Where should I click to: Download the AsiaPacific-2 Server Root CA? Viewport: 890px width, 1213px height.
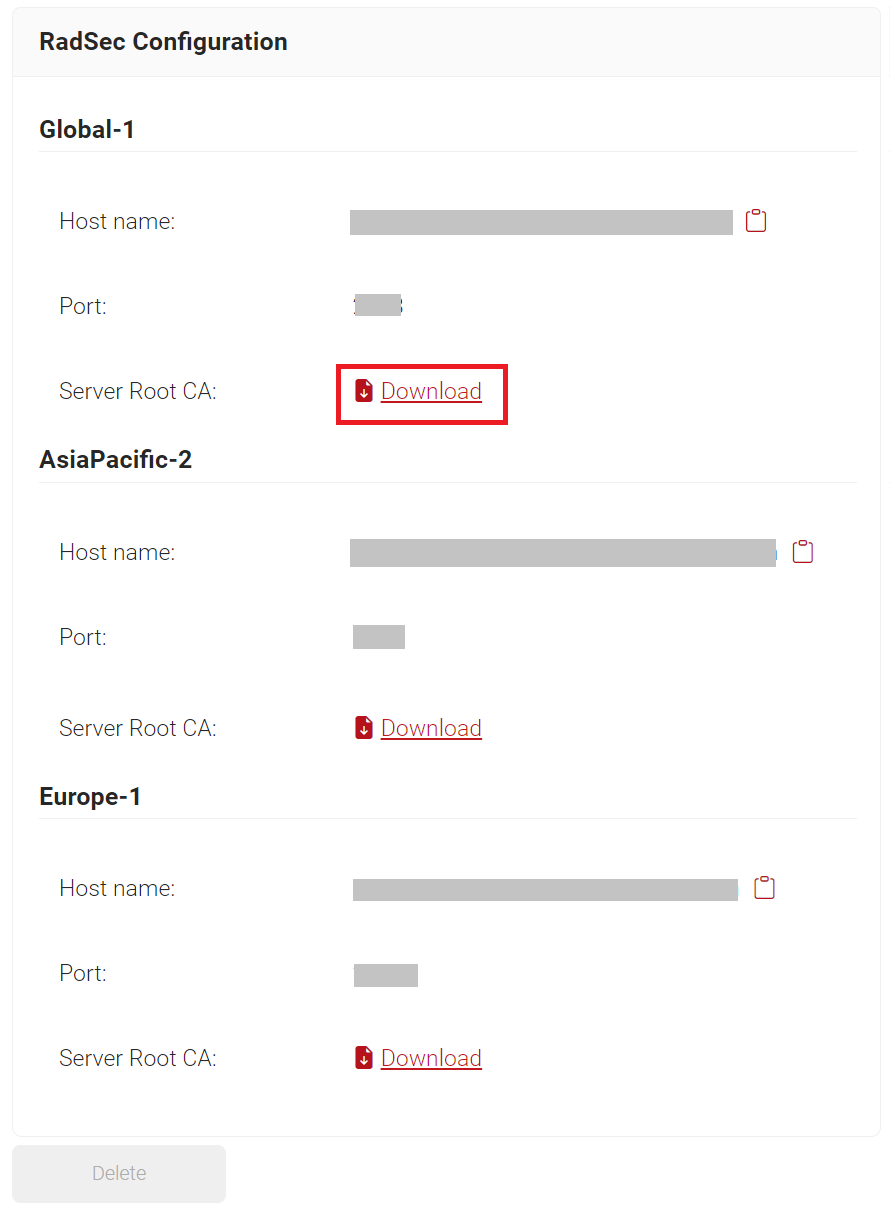tap(431, 728)
